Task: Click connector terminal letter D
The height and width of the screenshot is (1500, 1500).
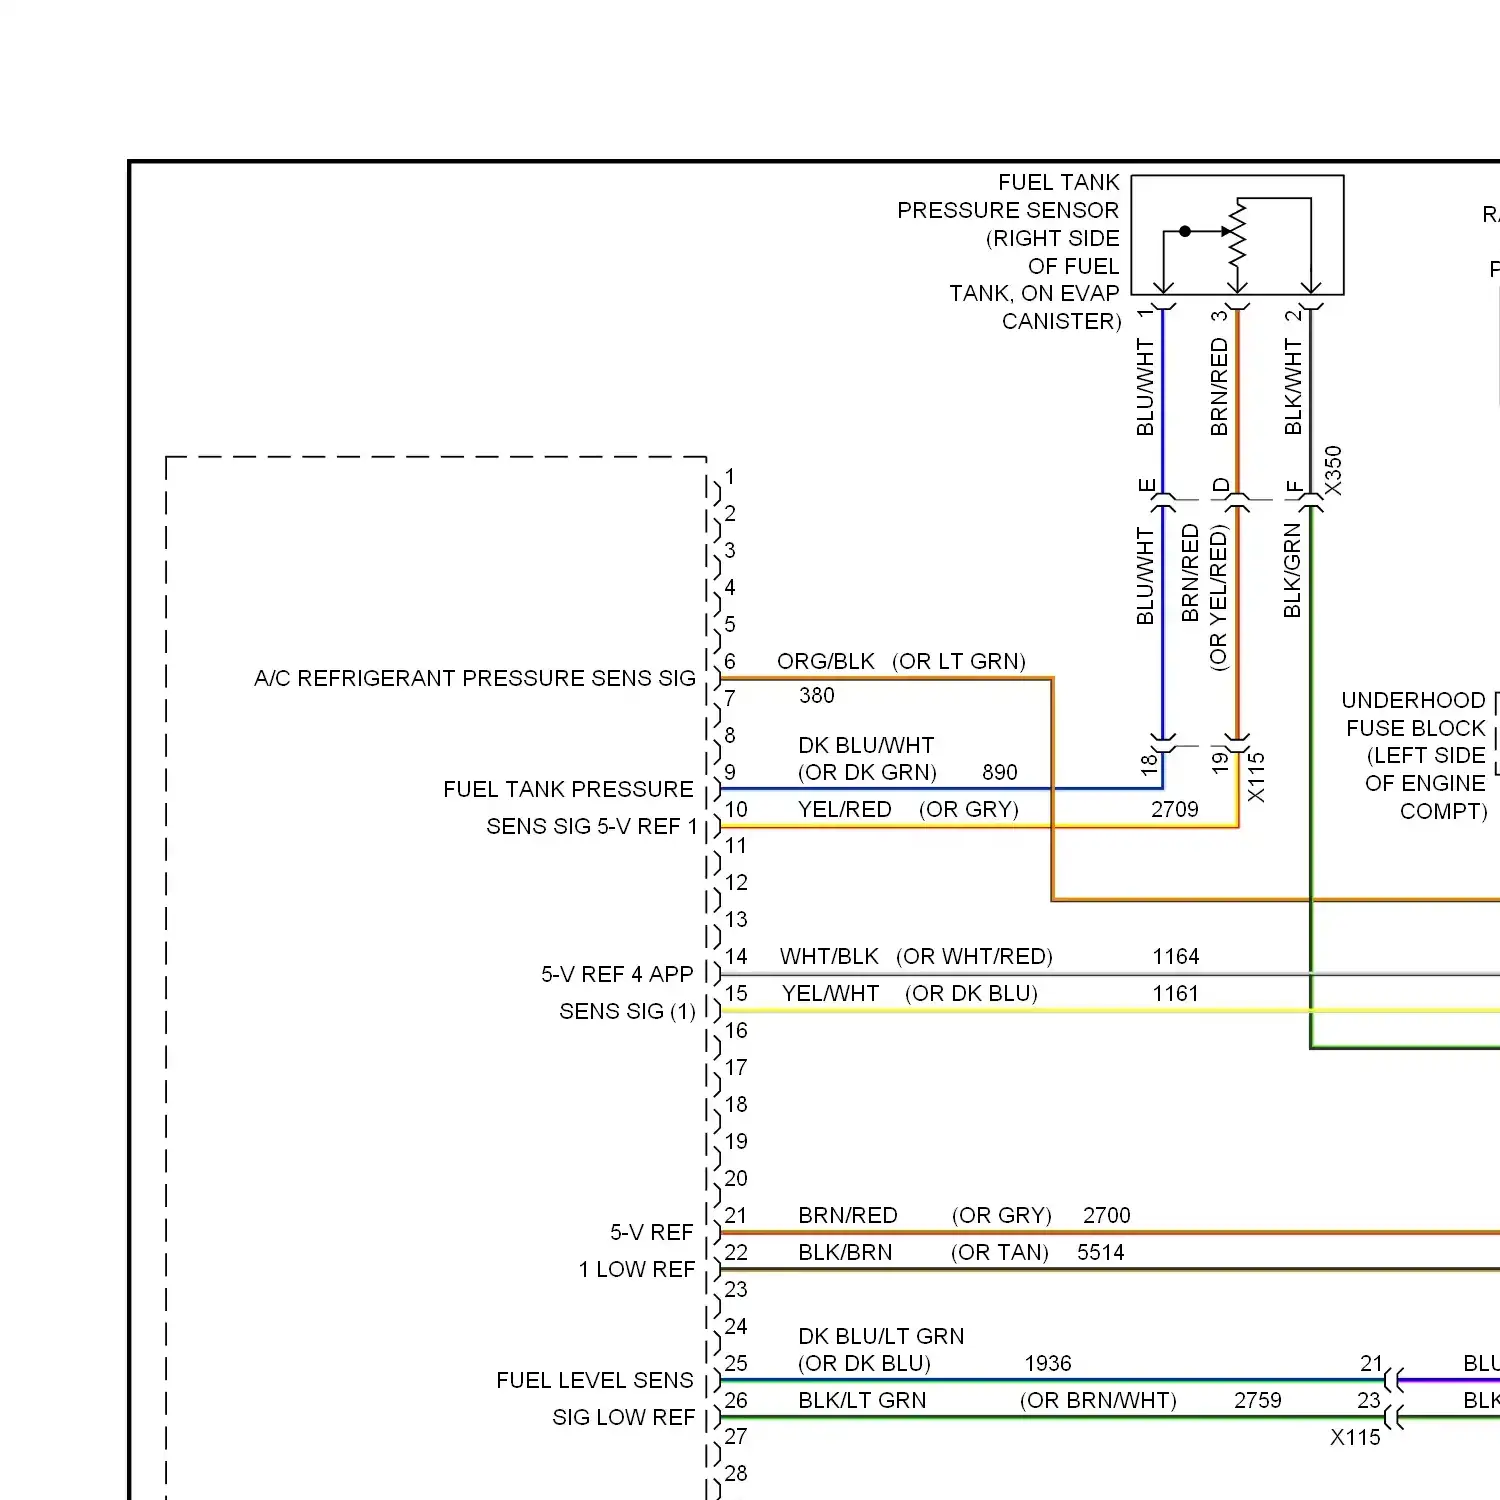Action: pyautogui.click(x=1221, y=486)
